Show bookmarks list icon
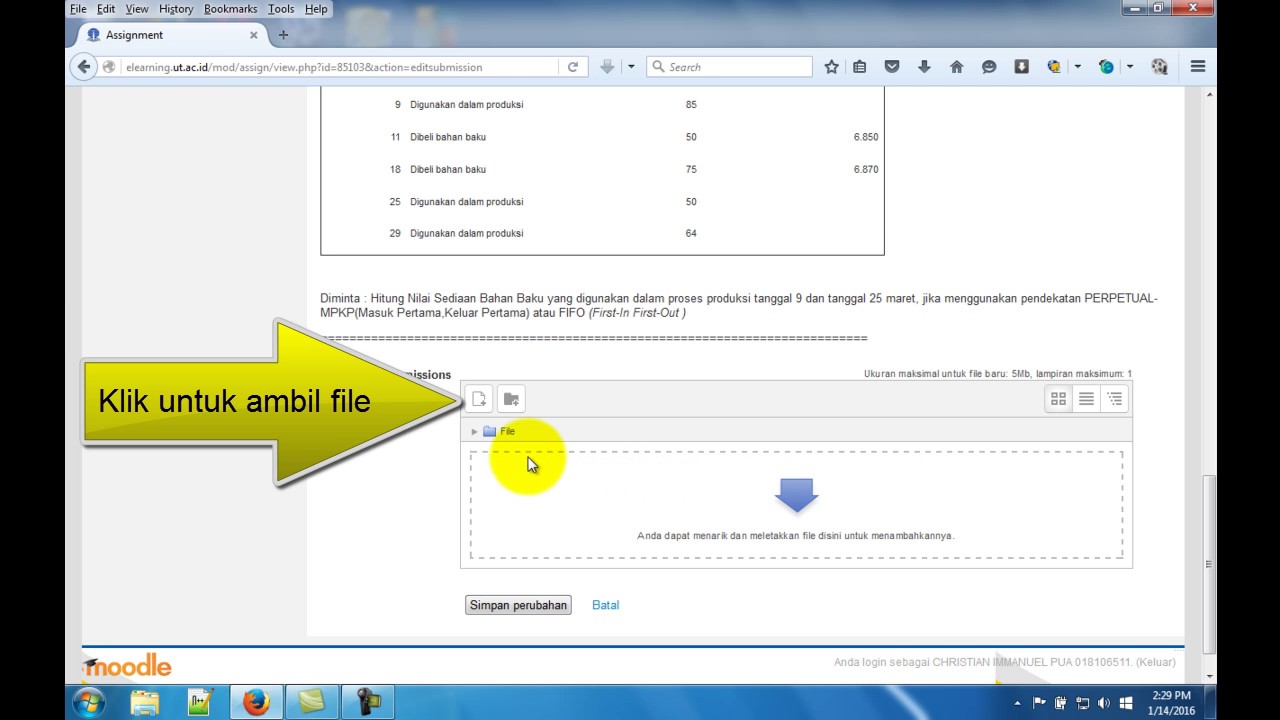Screen dimensions: 1280x720 860,67
